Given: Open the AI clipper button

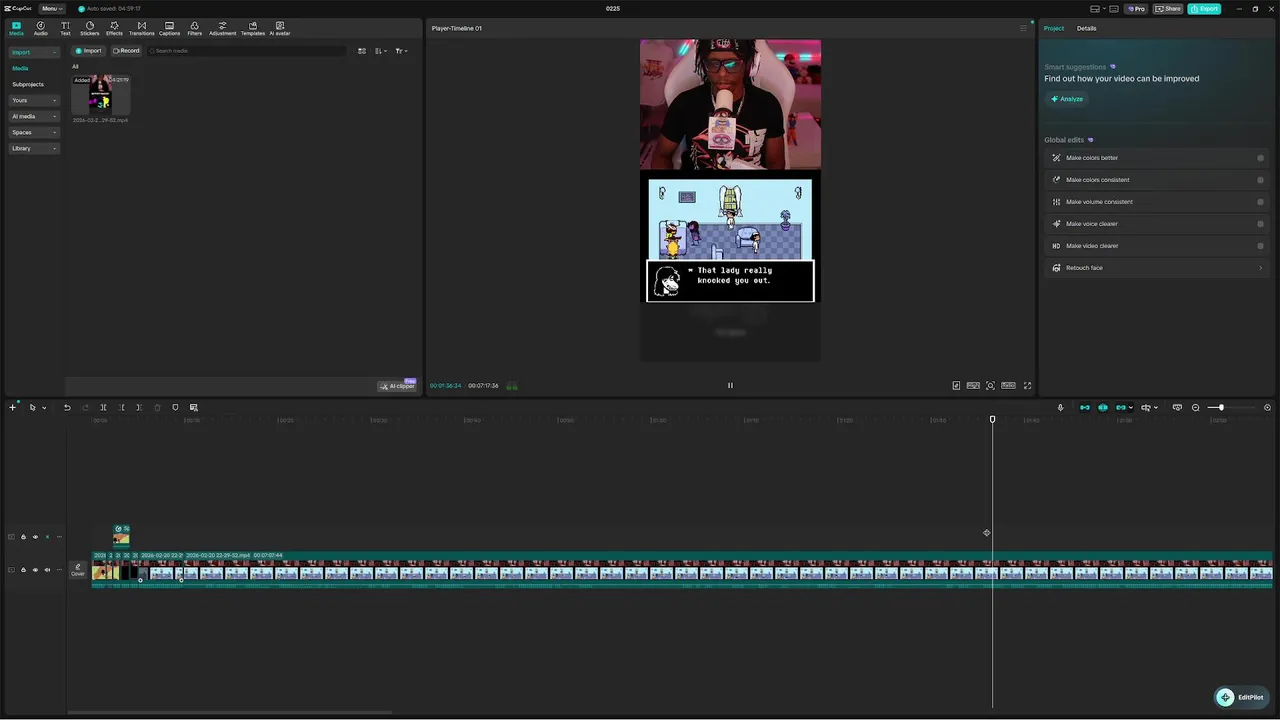Looking at the screenshot, I should (x=398, y=386).
